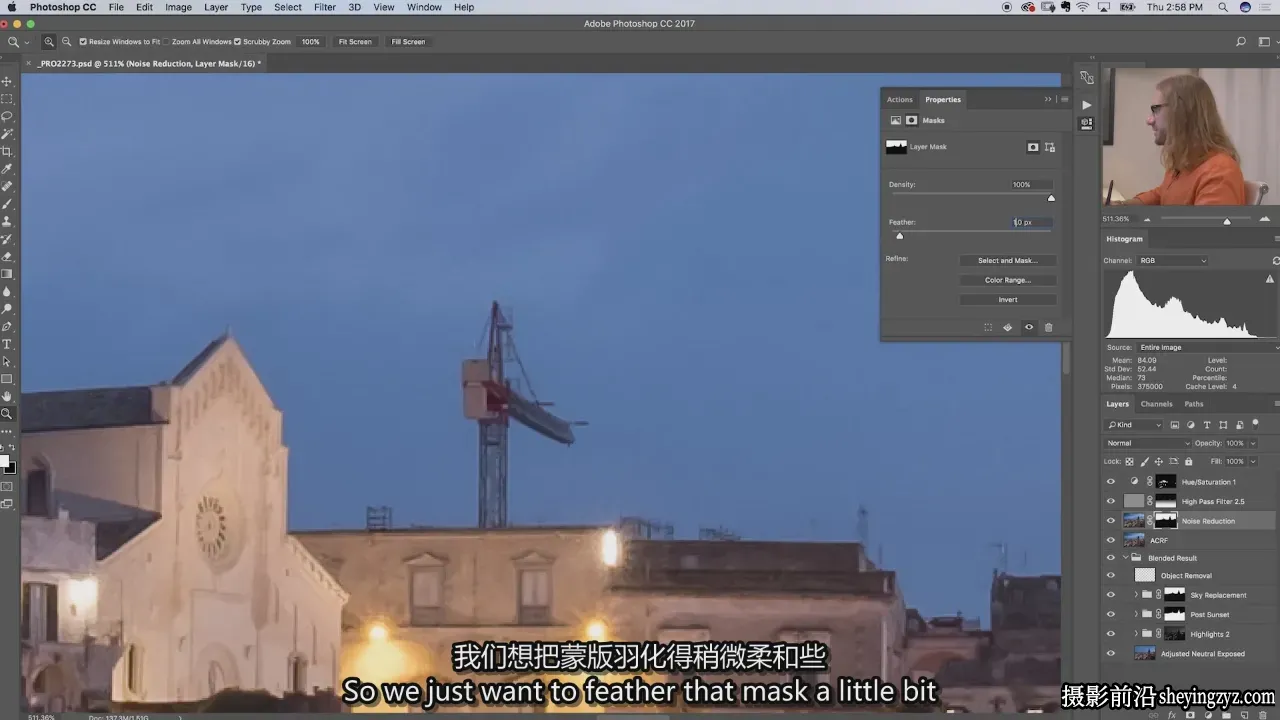Open the Filter menu
Viewport: 1280px width, 720px height.
[x=325, y=7]
